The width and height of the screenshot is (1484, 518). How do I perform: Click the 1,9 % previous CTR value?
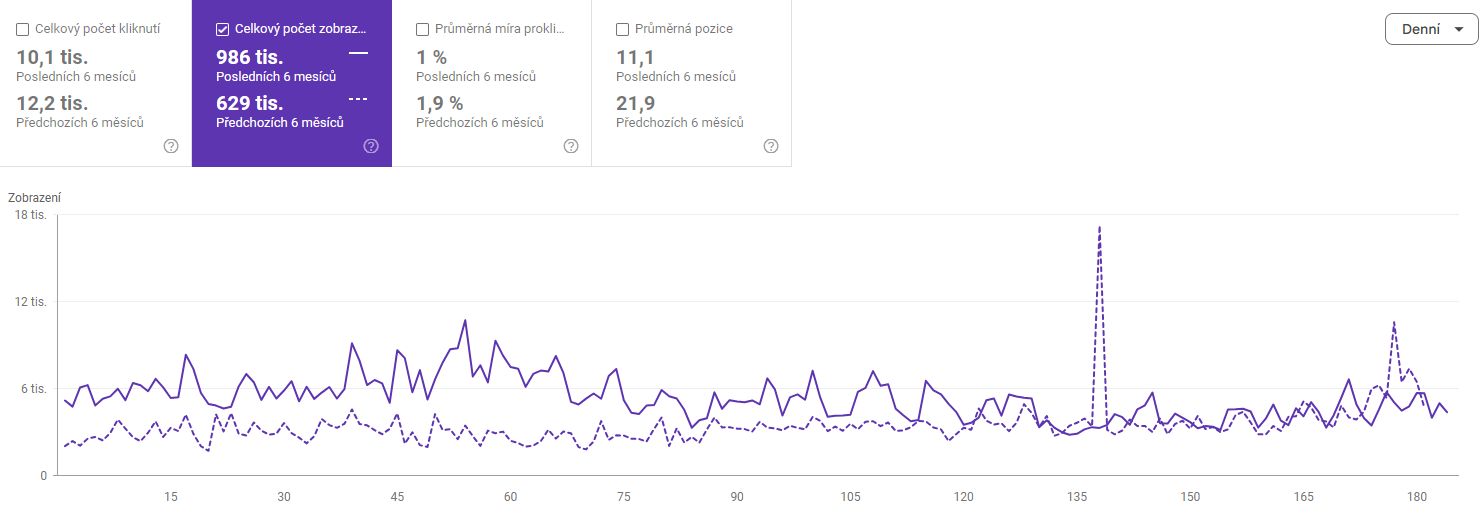point(440,103)
